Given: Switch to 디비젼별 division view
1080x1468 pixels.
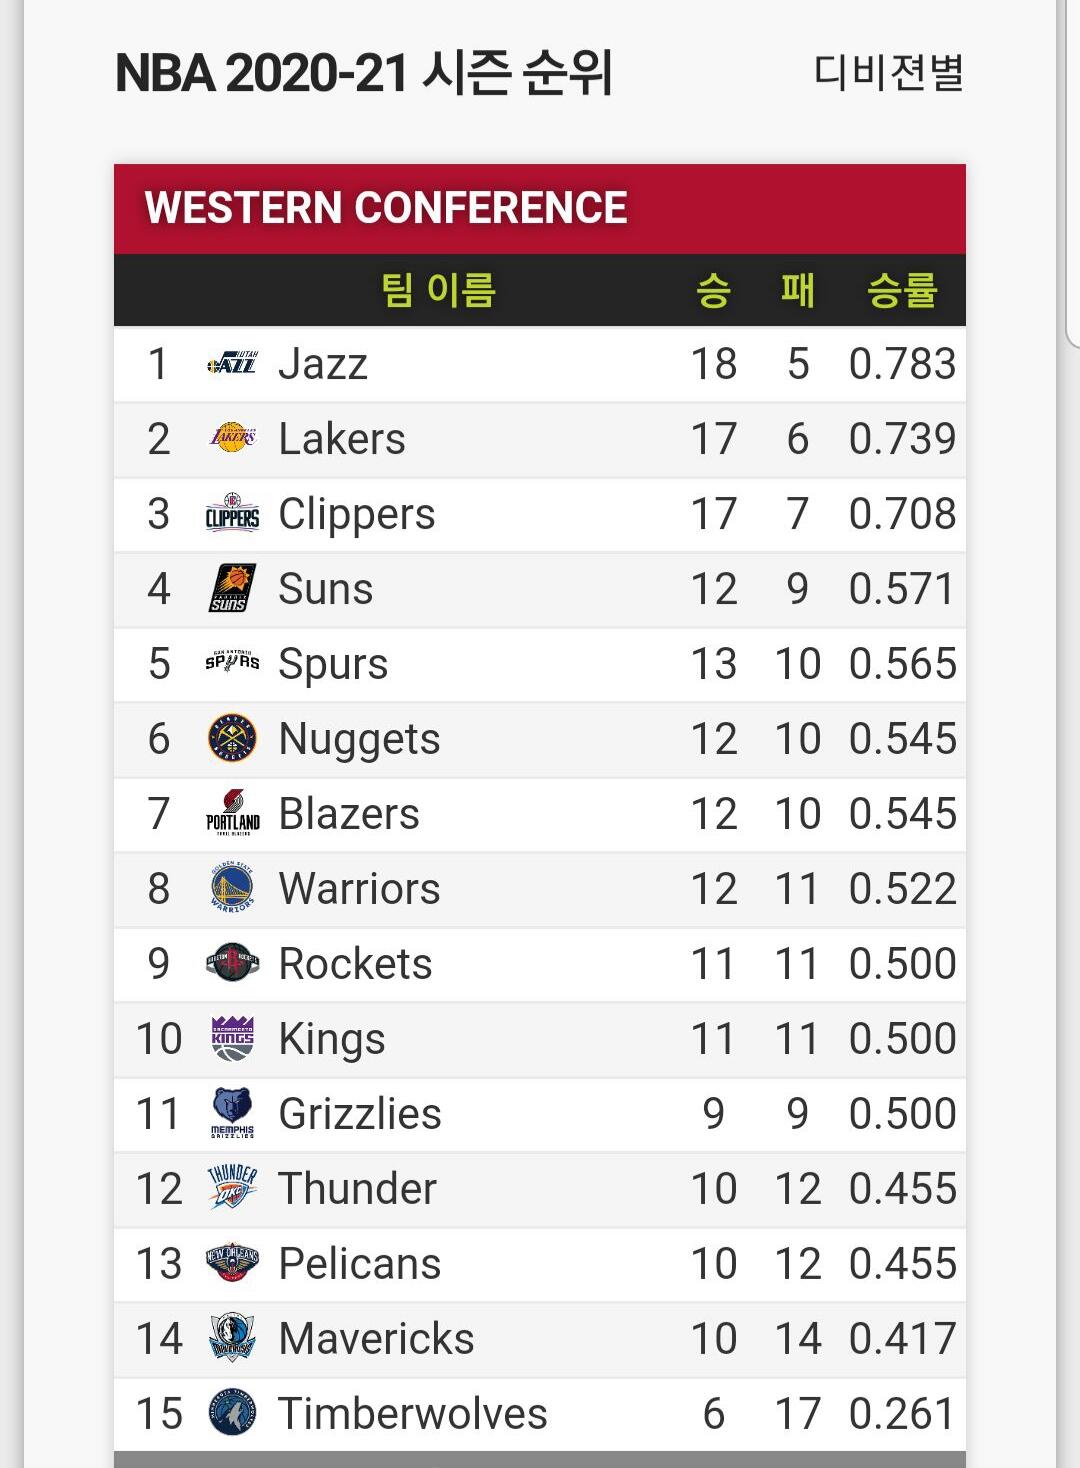Looking at the screenshot, I should pyautogui.click(x=888, y=73).
